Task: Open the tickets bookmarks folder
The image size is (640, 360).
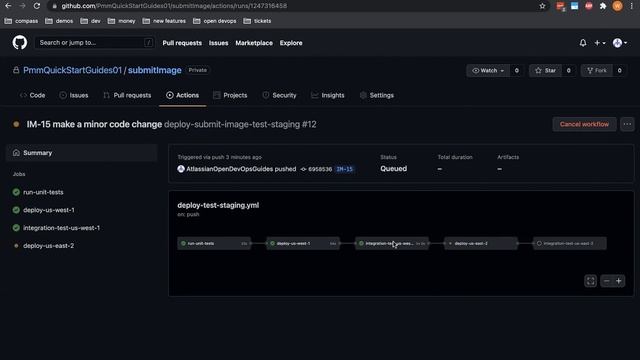Action: (x=257, y=21)
